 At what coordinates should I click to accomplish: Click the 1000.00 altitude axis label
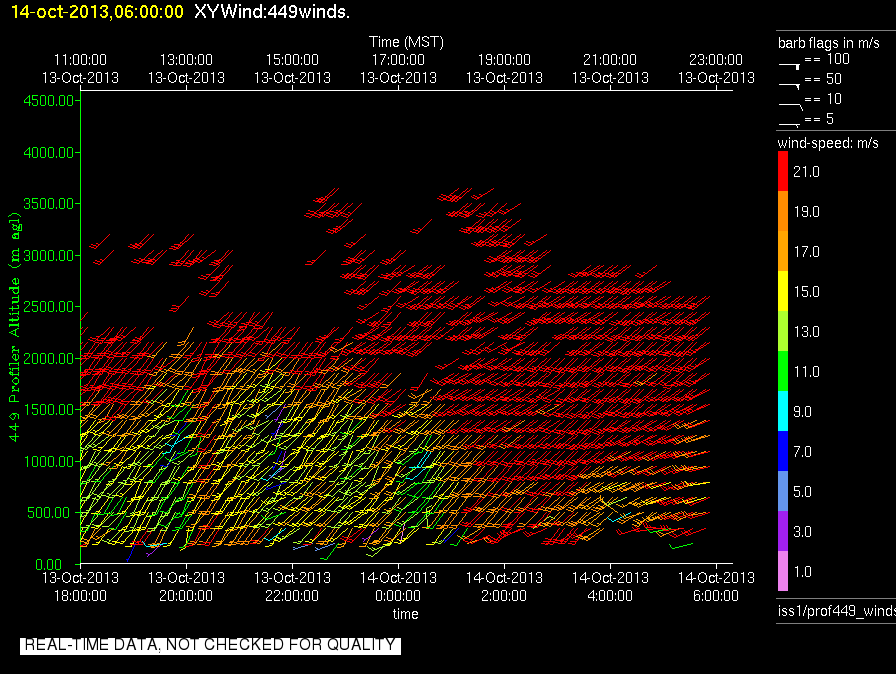[49, 462]
